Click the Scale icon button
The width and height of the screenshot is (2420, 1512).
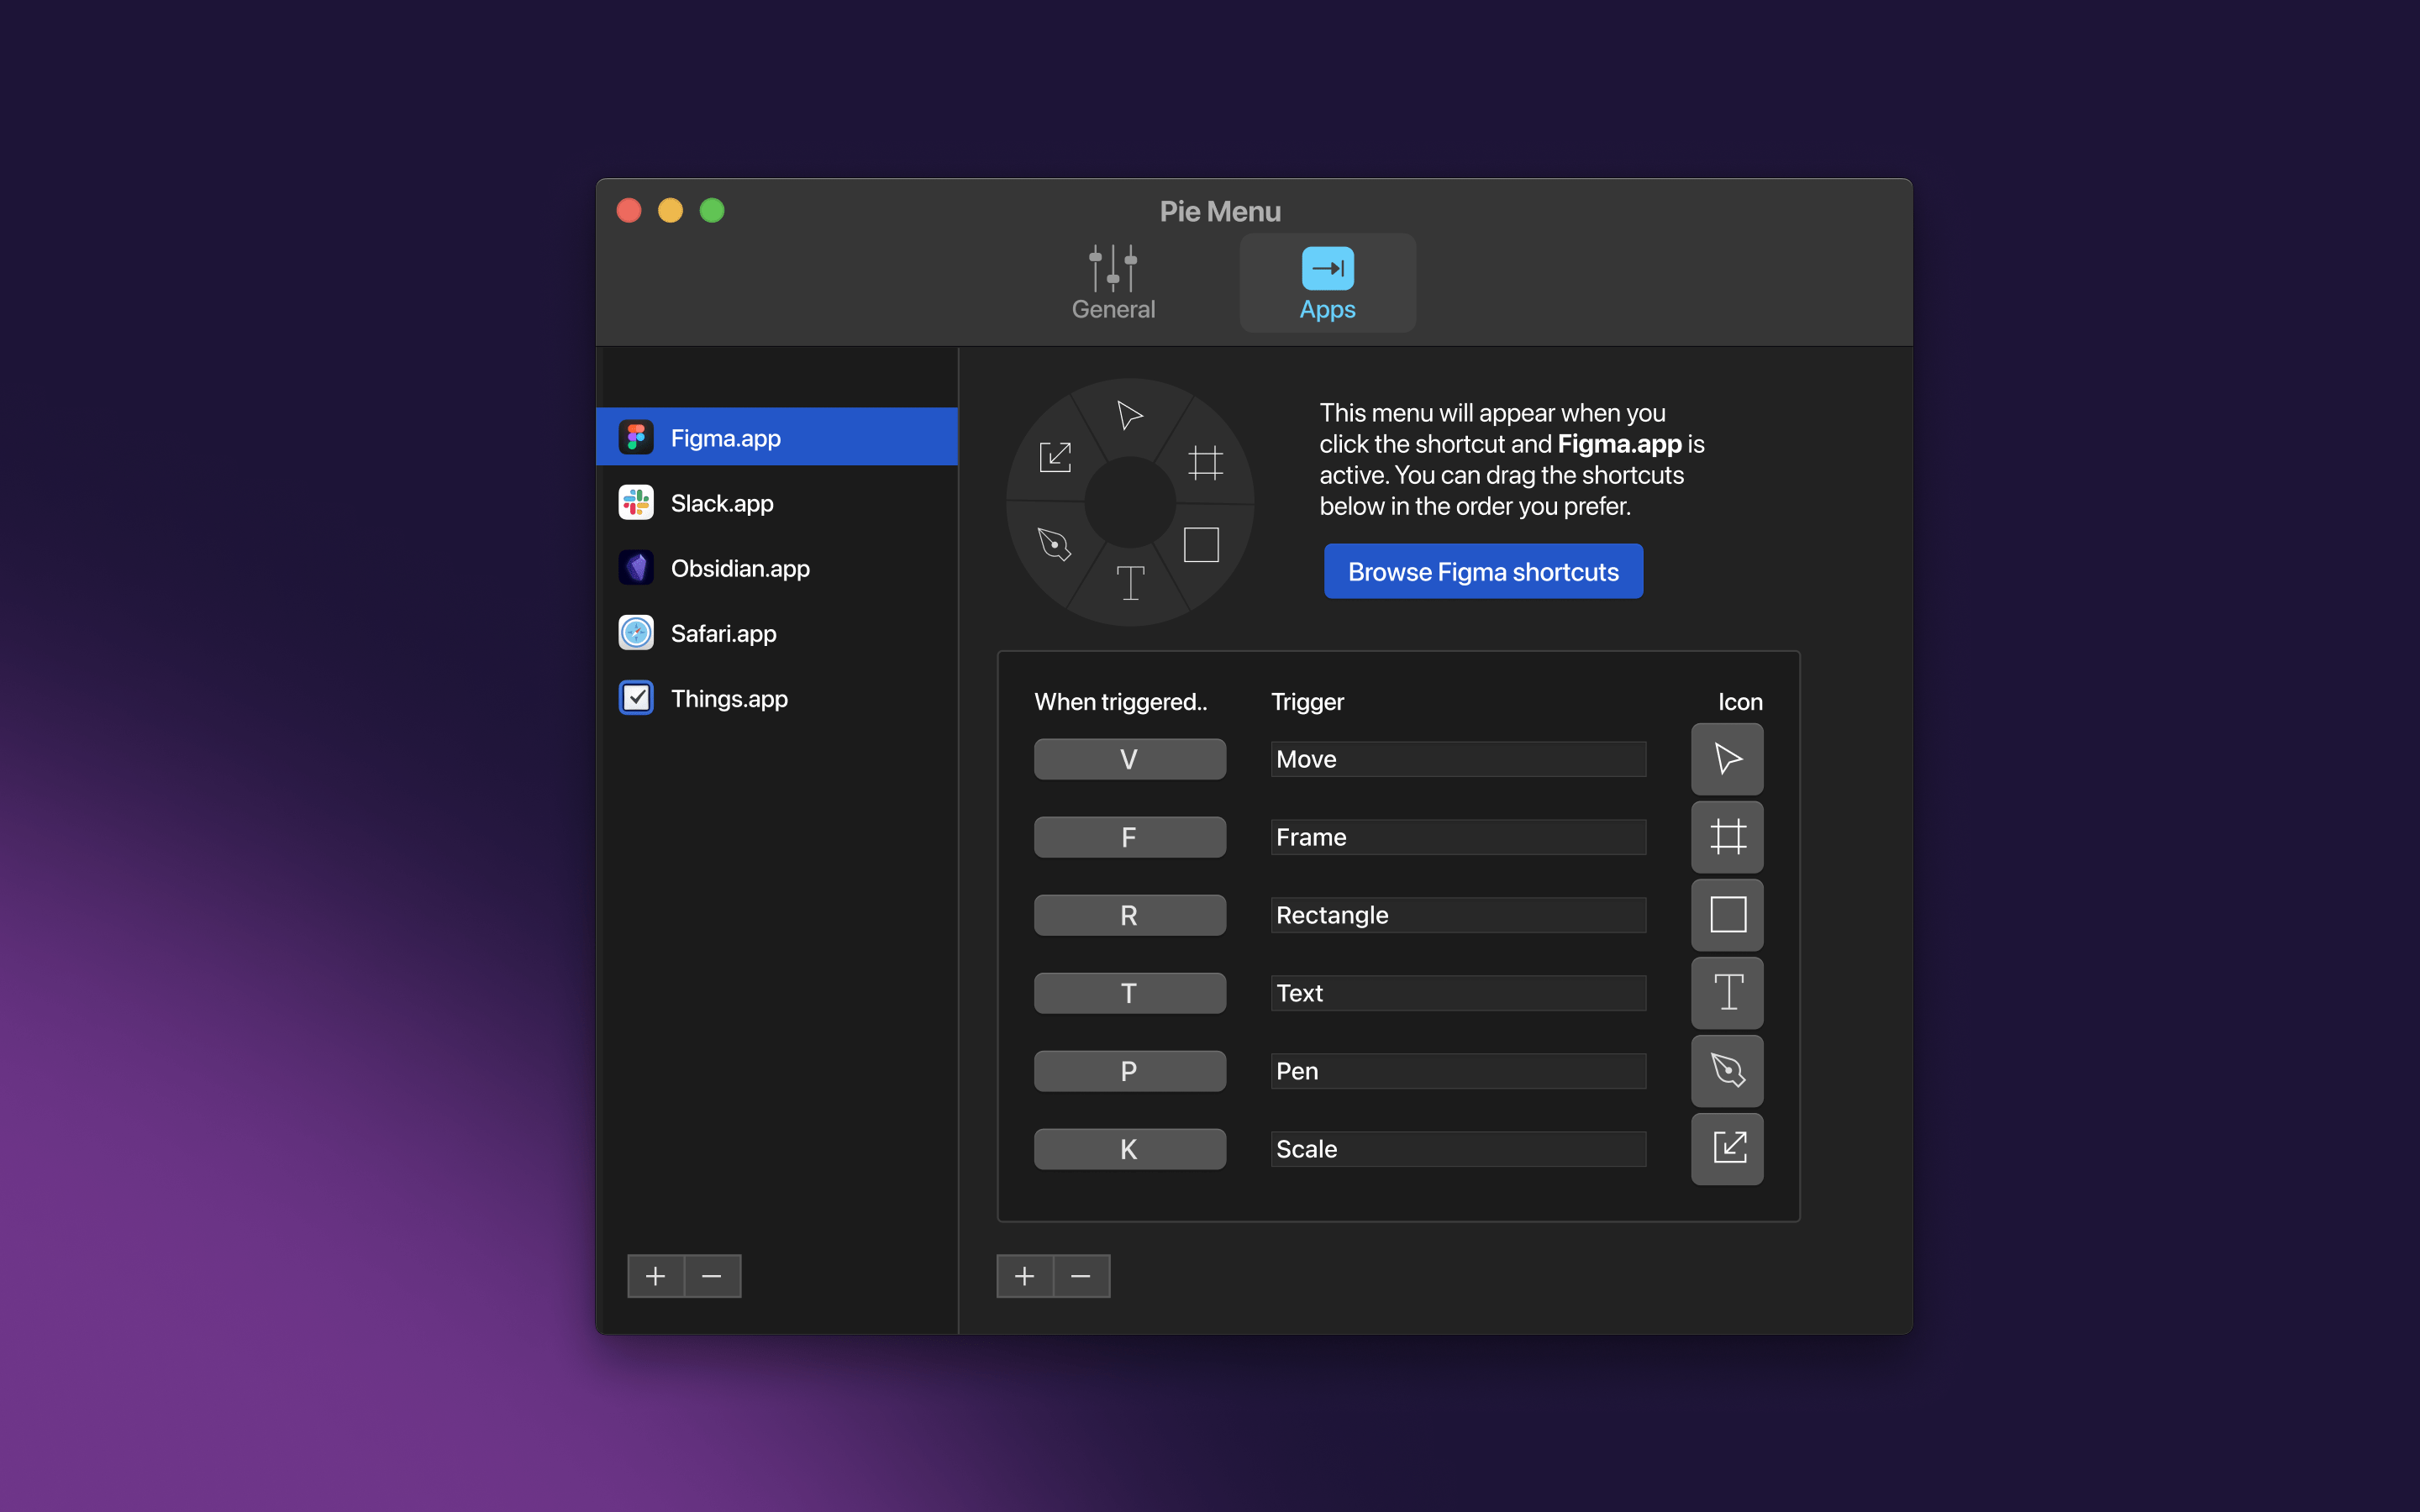pyautogui.click(x=1727, y=1149)
